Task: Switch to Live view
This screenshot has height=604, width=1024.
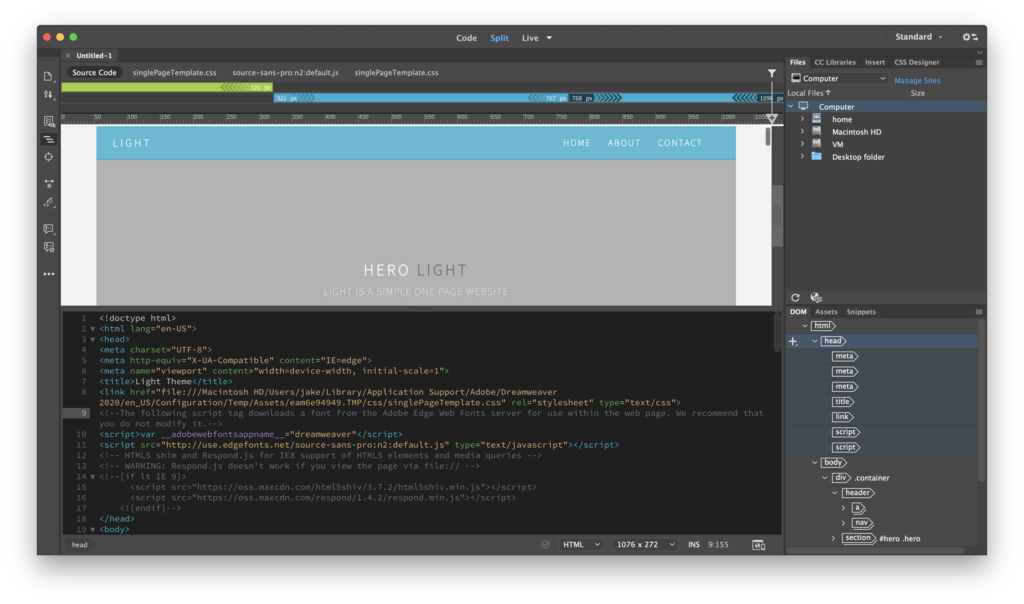Action: [530, 38]
